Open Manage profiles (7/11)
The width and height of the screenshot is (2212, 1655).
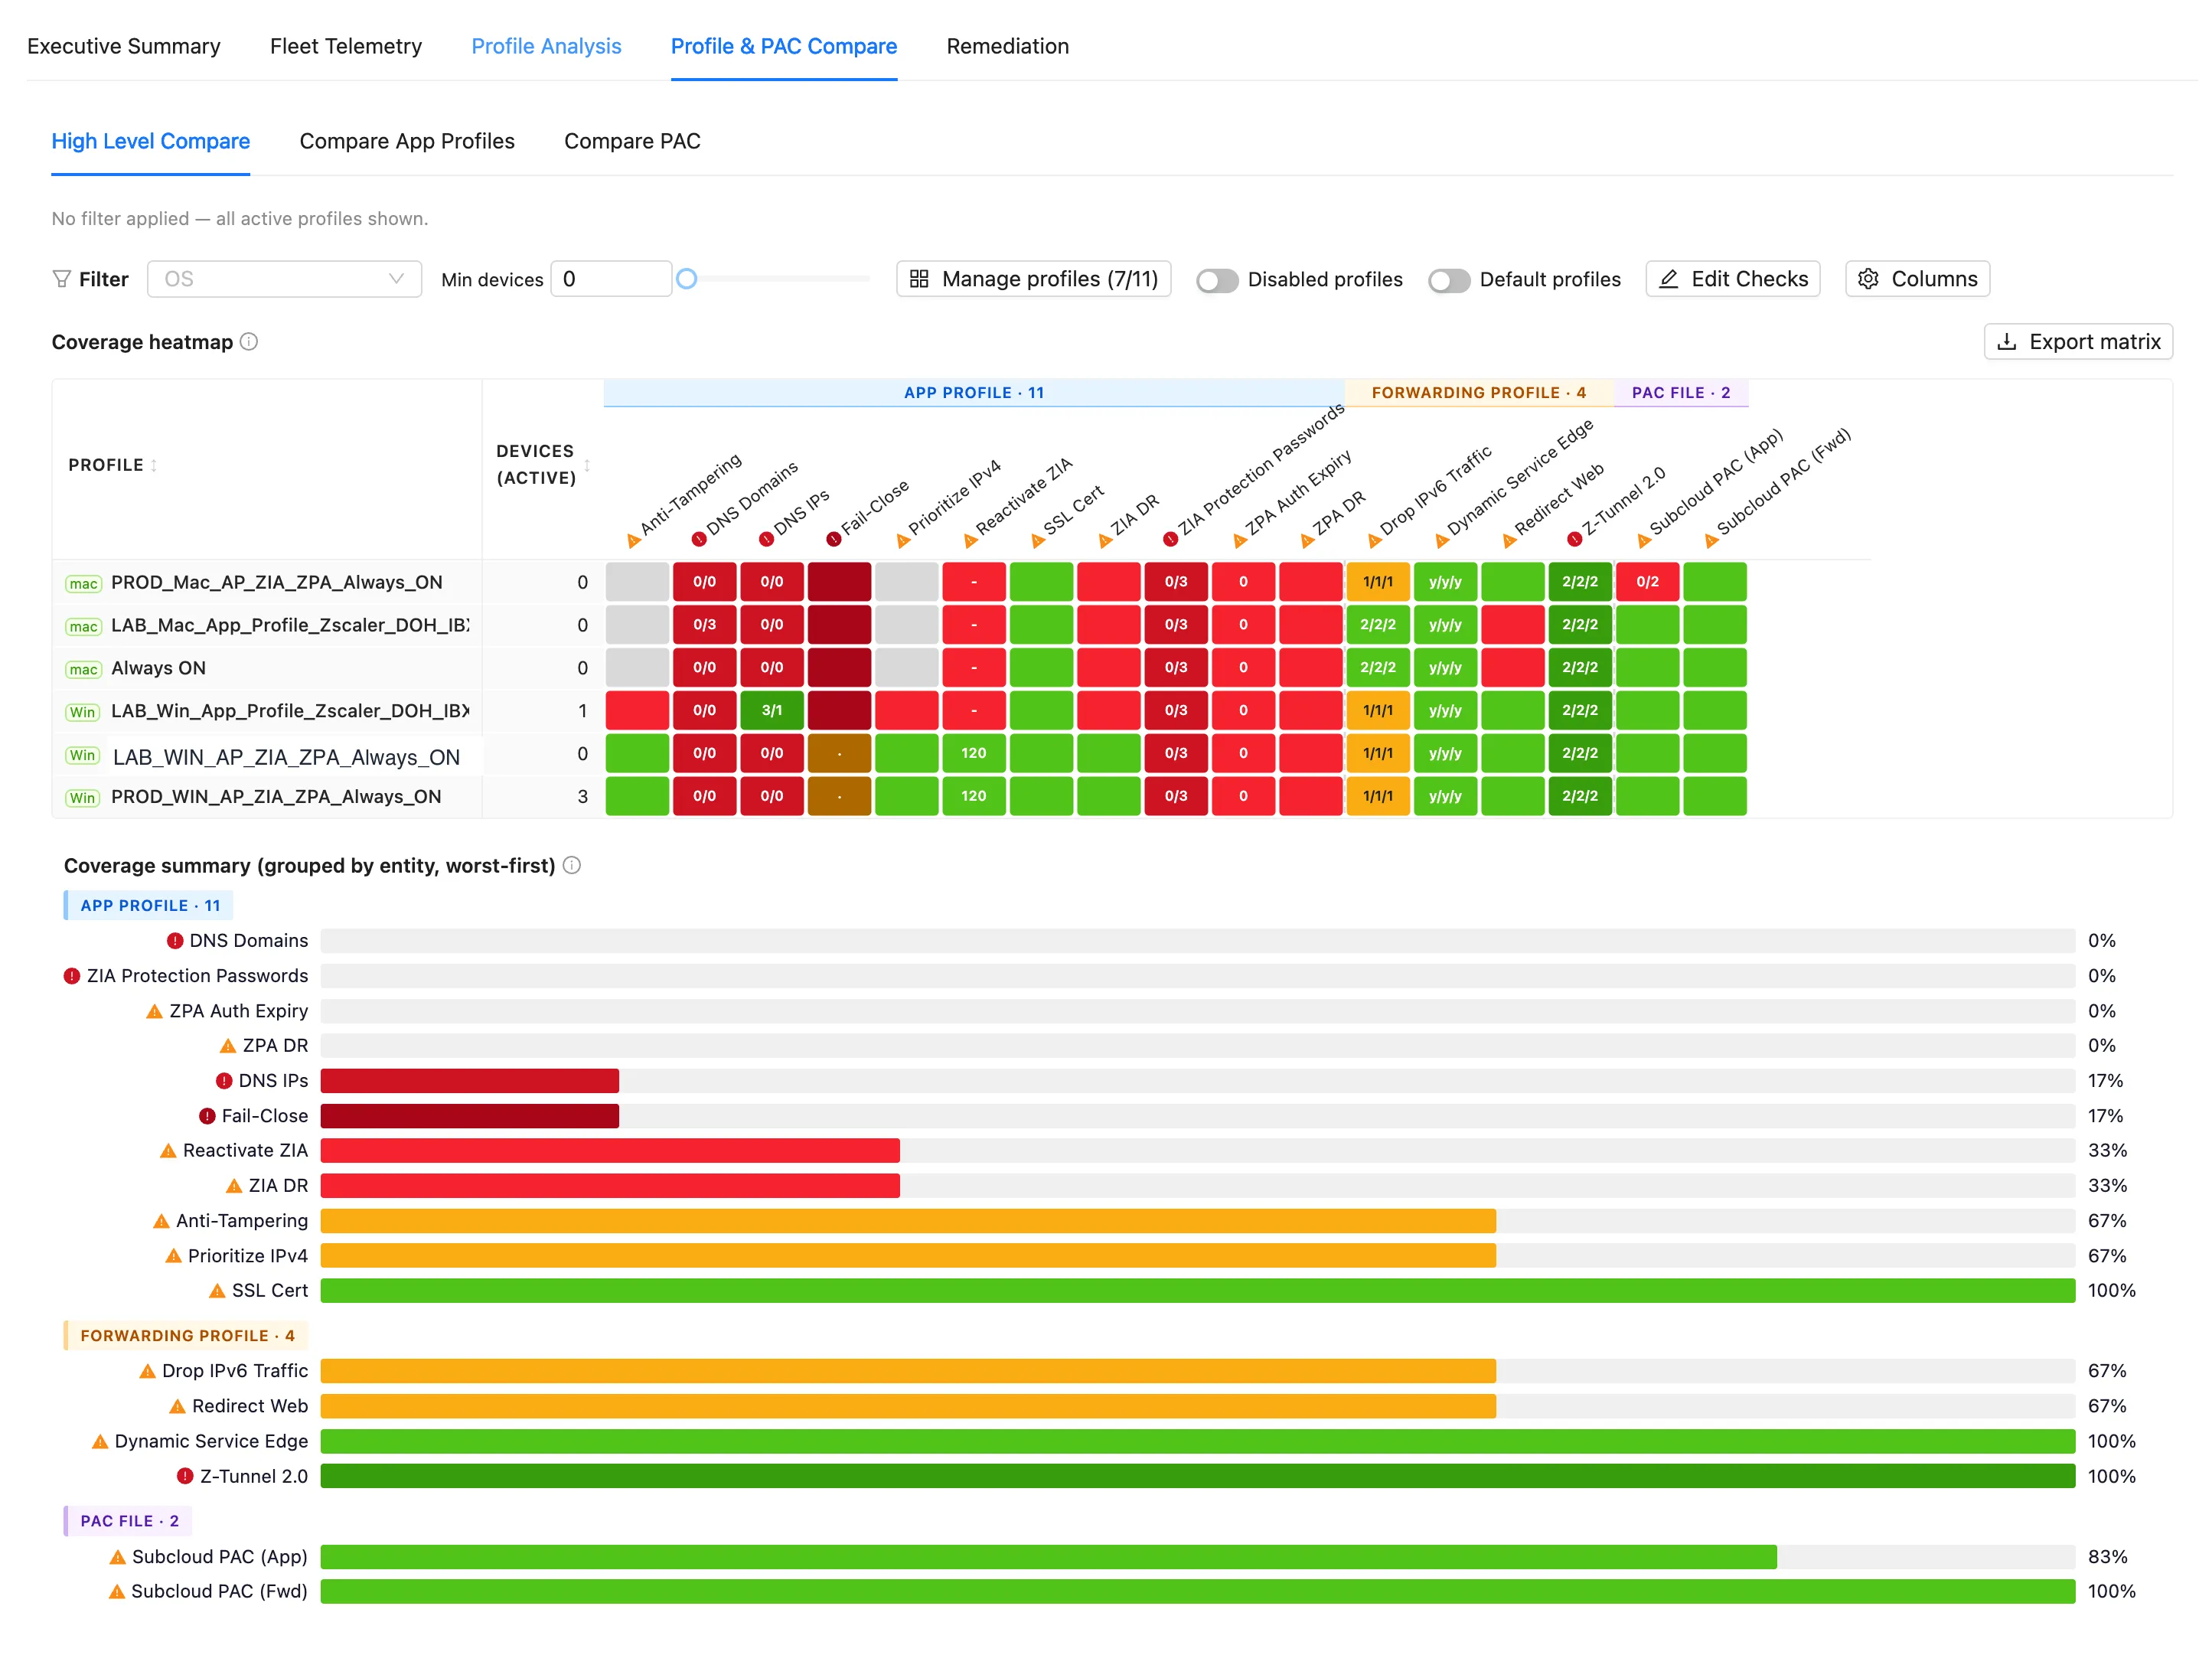click(1033, 279)
